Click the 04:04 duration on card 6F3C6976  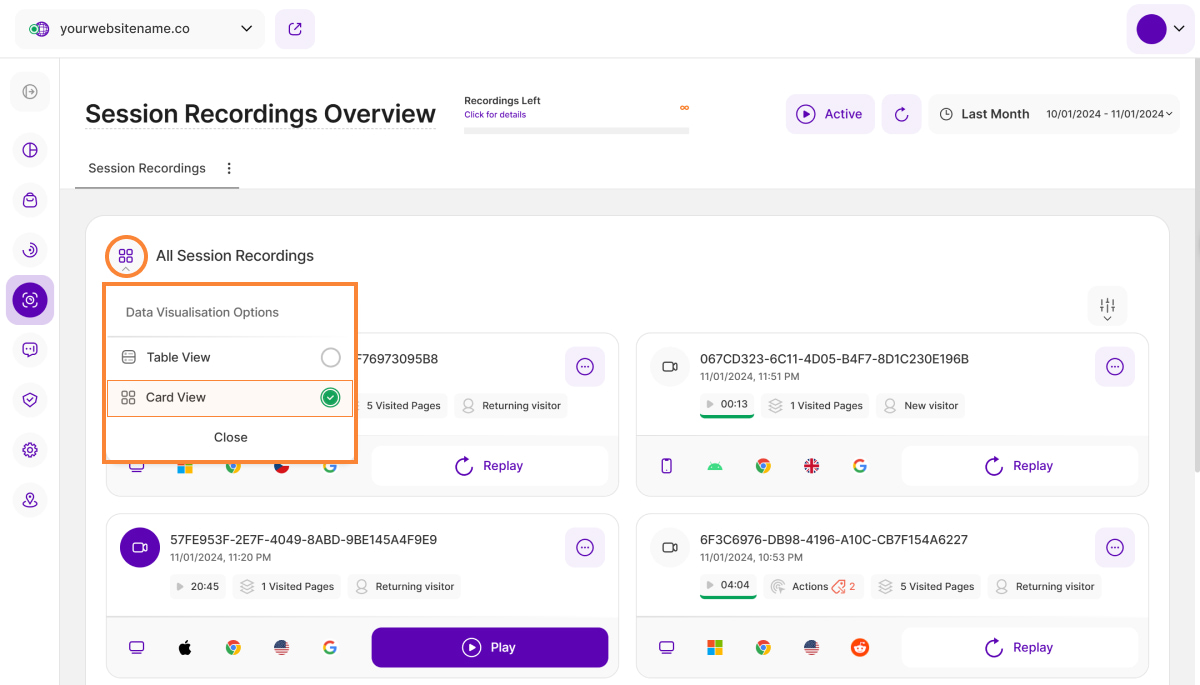point(728,586)
